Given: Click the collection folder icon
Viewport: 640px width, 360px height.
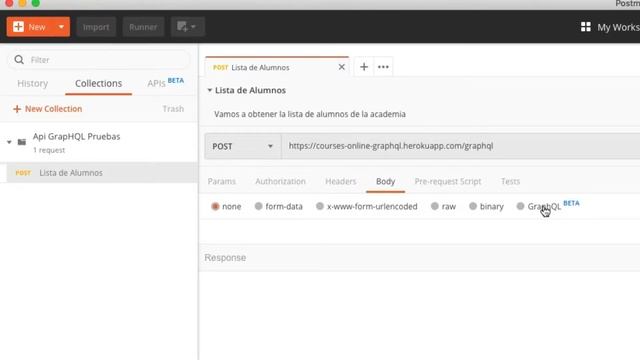Looking at the screenshot, I should point(22,142).
